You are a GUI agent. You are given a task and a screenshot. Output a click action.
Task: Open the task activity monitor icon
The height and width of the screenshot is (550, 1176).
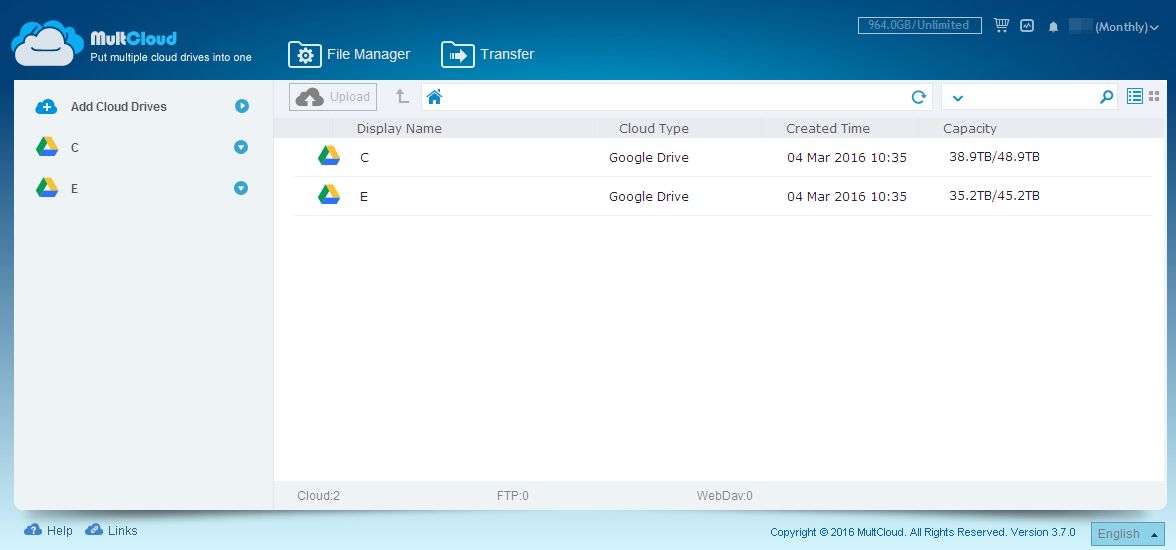click(1027, 26)
